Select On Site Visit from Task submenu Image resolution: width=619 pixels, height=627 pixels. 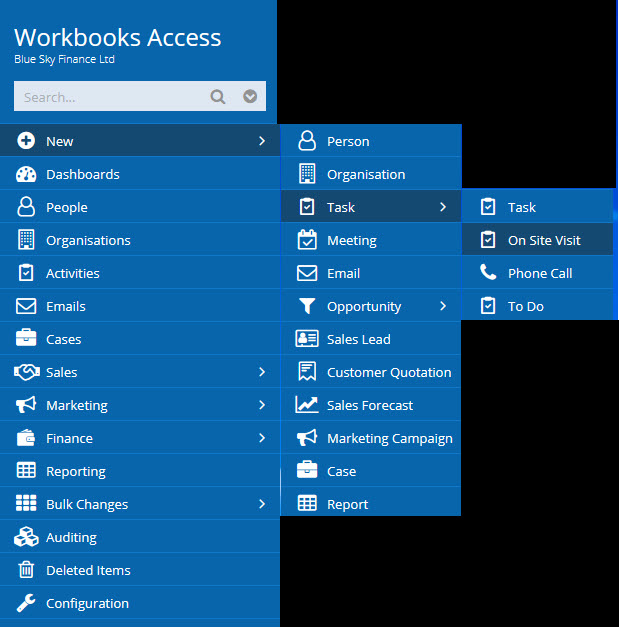coord(537,240)
